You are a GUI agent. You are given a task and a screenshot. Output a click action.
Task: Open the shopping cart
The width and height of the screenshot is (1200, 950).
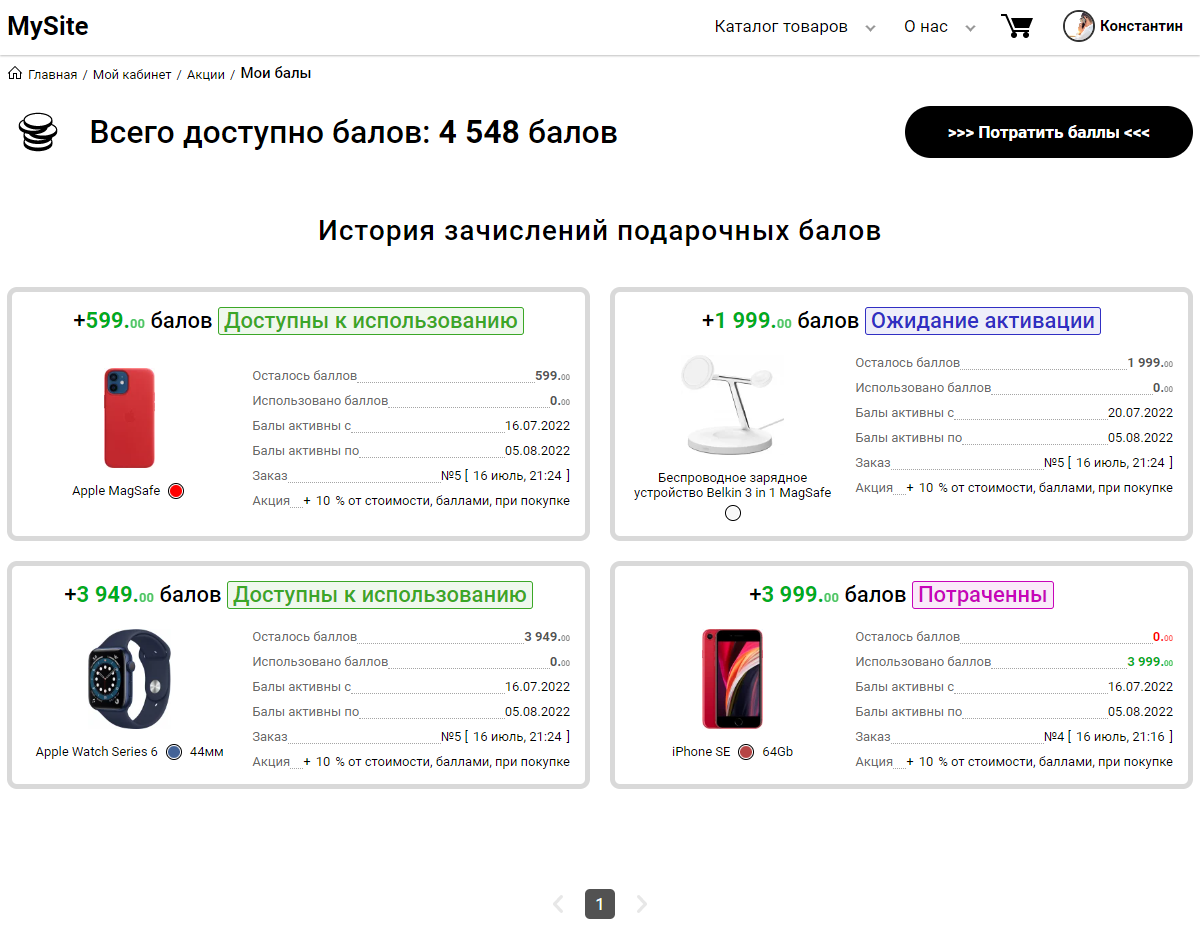tap(1017, 26)
